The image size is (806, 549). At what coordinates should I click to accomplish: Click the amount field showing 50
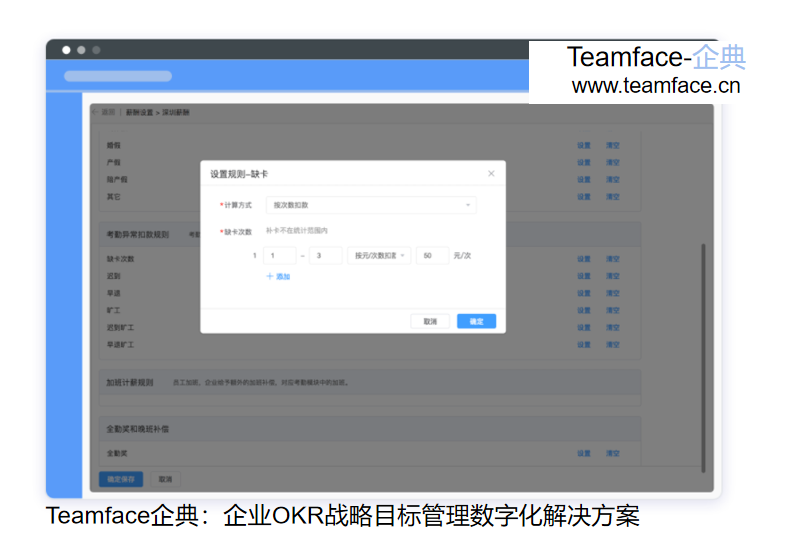click(432, 256)
